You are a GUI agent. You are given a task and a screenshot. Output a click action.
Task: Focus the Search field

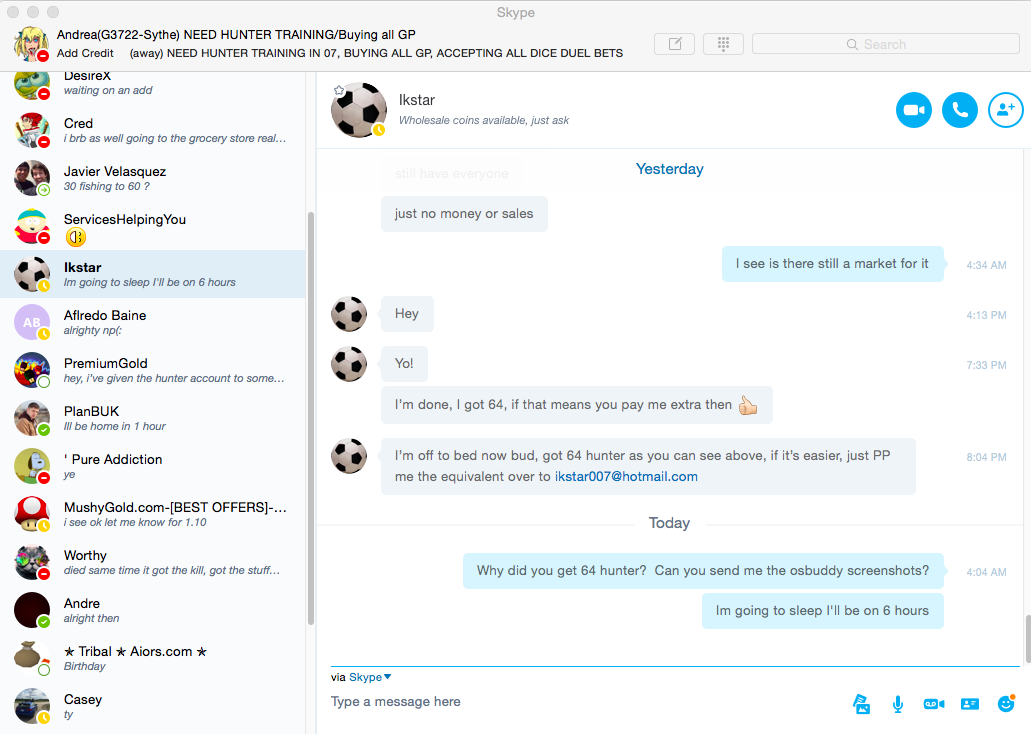point(886,44)
